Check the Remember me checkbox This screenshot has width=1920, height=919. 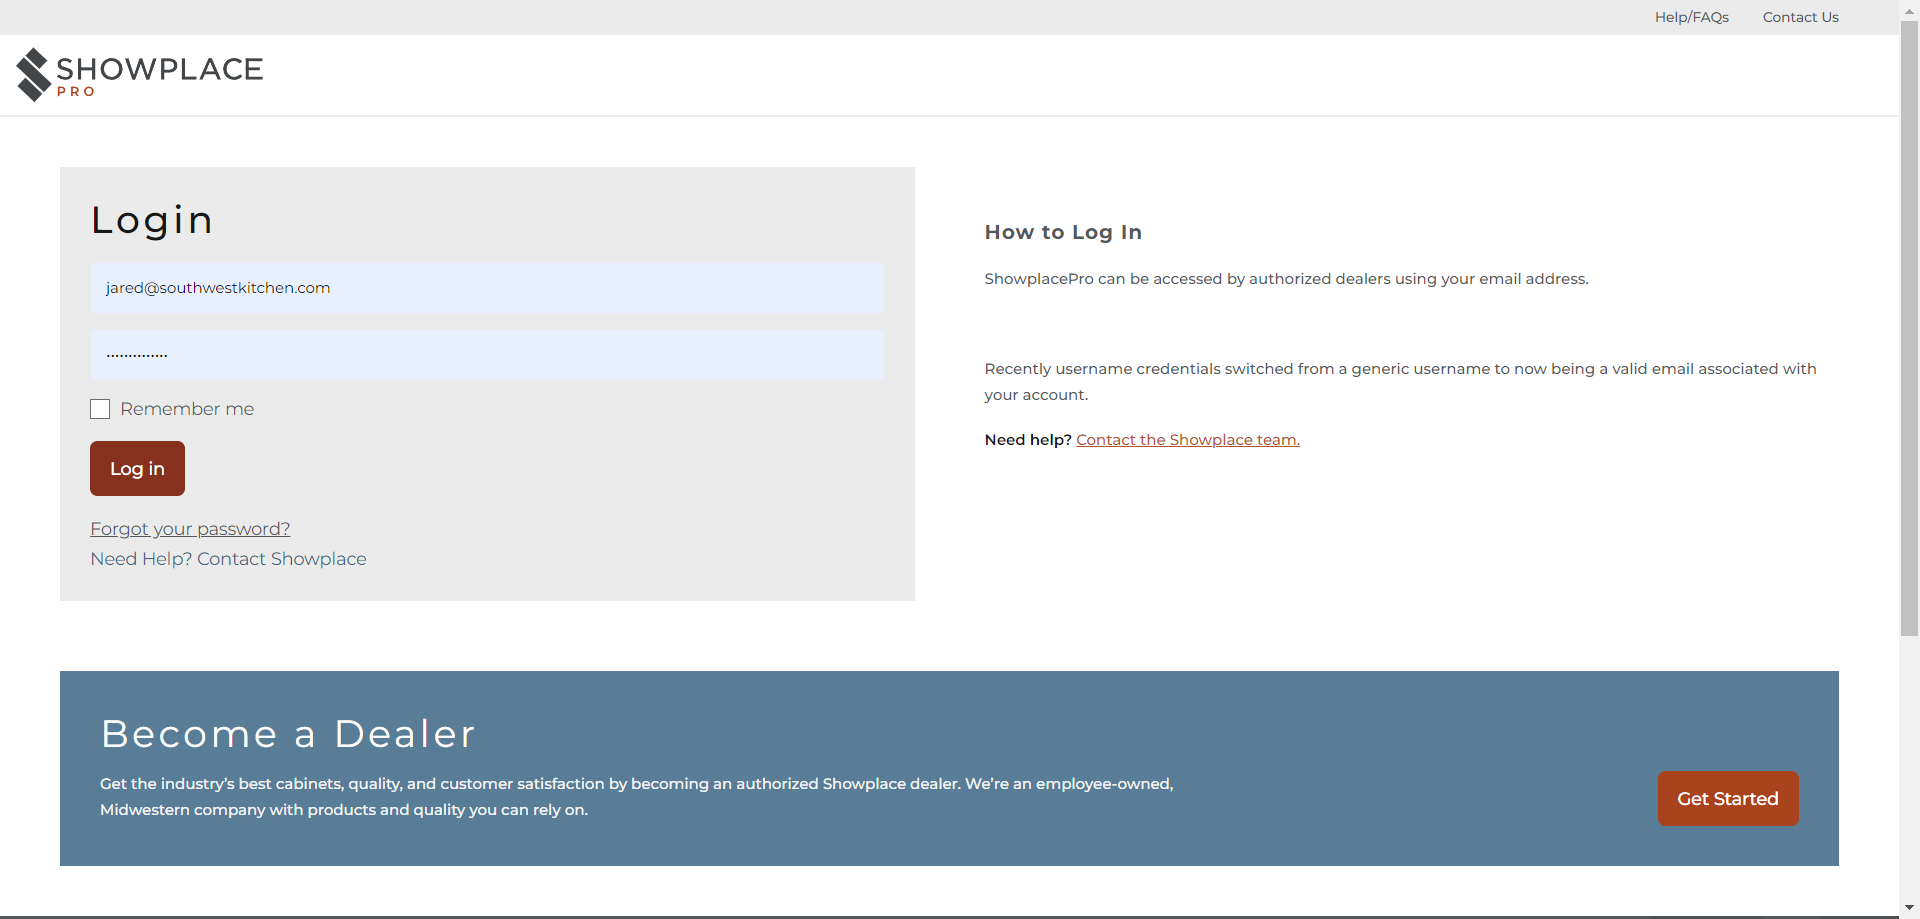tap(100, 409)
